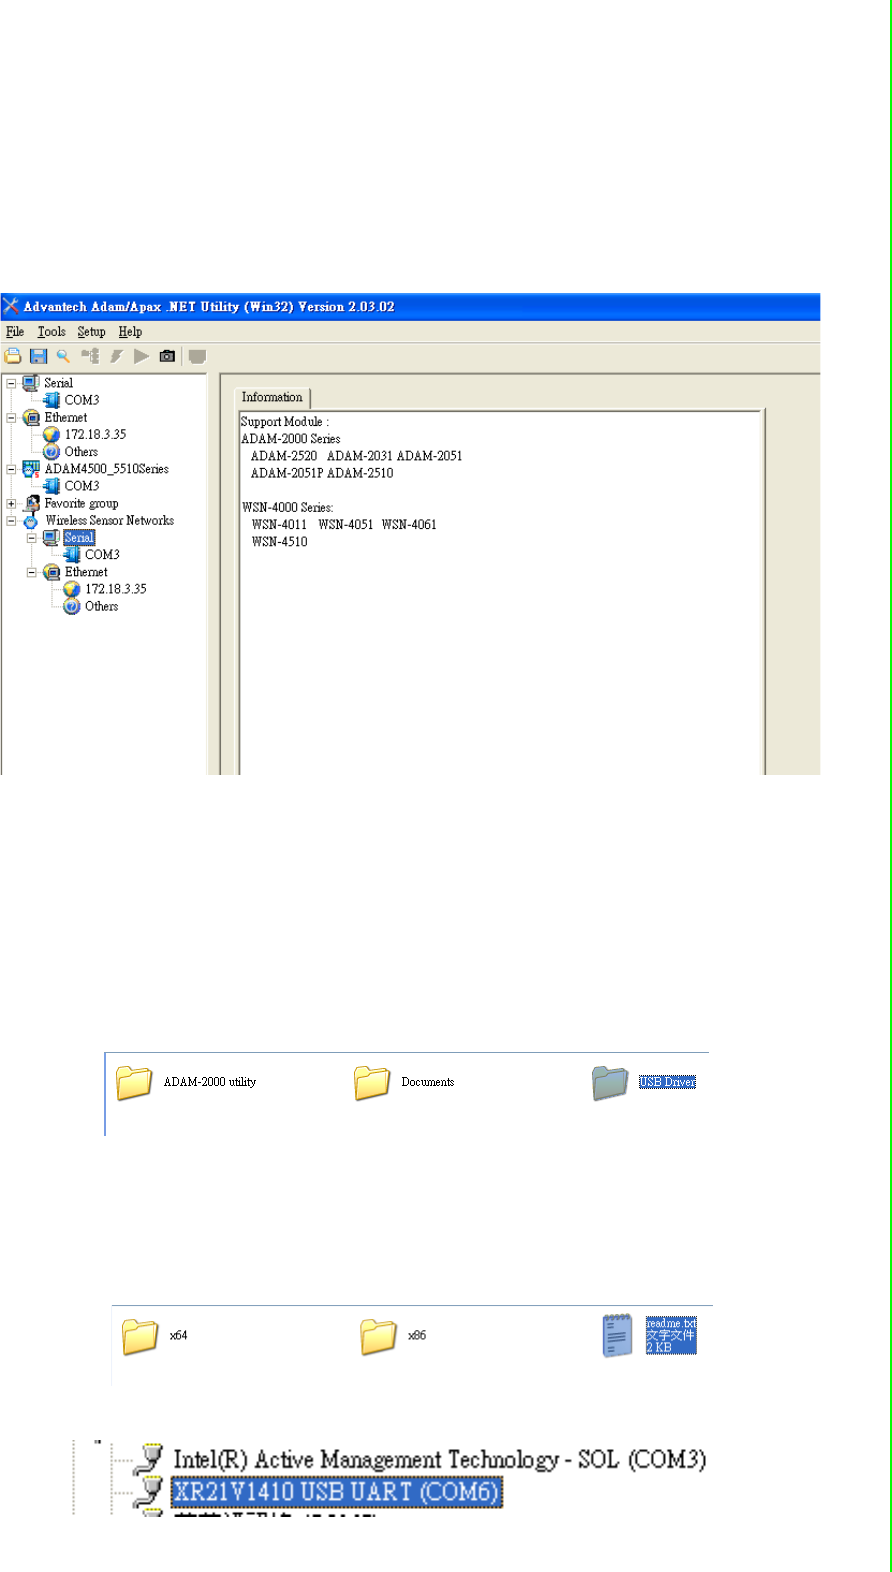892x1572 pixels.
Task: Select Others under Wireless Sensor Networks Ethernet
Action: [x=101, y=607]
